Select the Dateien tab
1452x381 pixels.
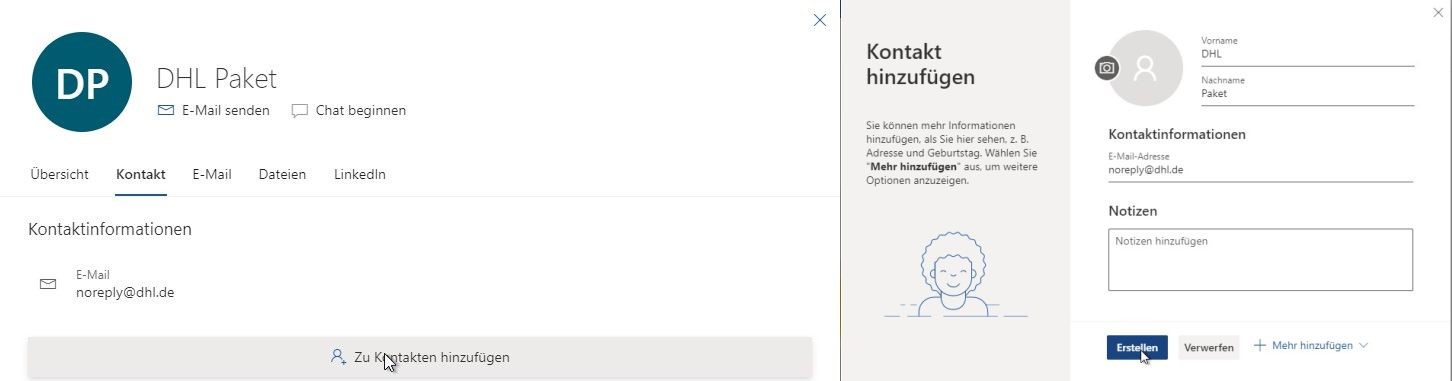[x=282, y=174]
